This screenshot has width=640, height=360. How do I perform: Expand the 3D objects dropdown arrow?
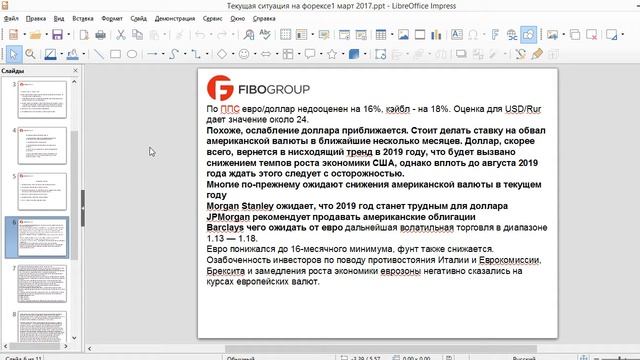(365, 54)
